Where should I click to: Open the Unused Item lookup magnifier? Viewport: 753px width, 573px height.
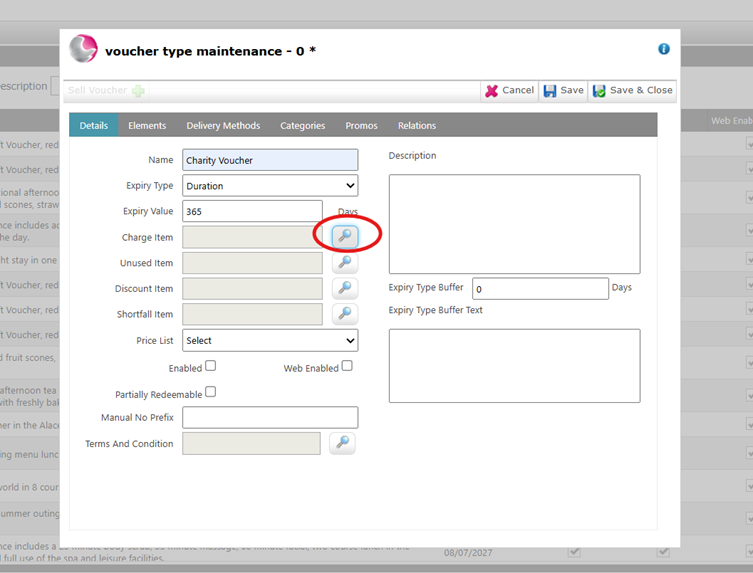coord(345,262)
